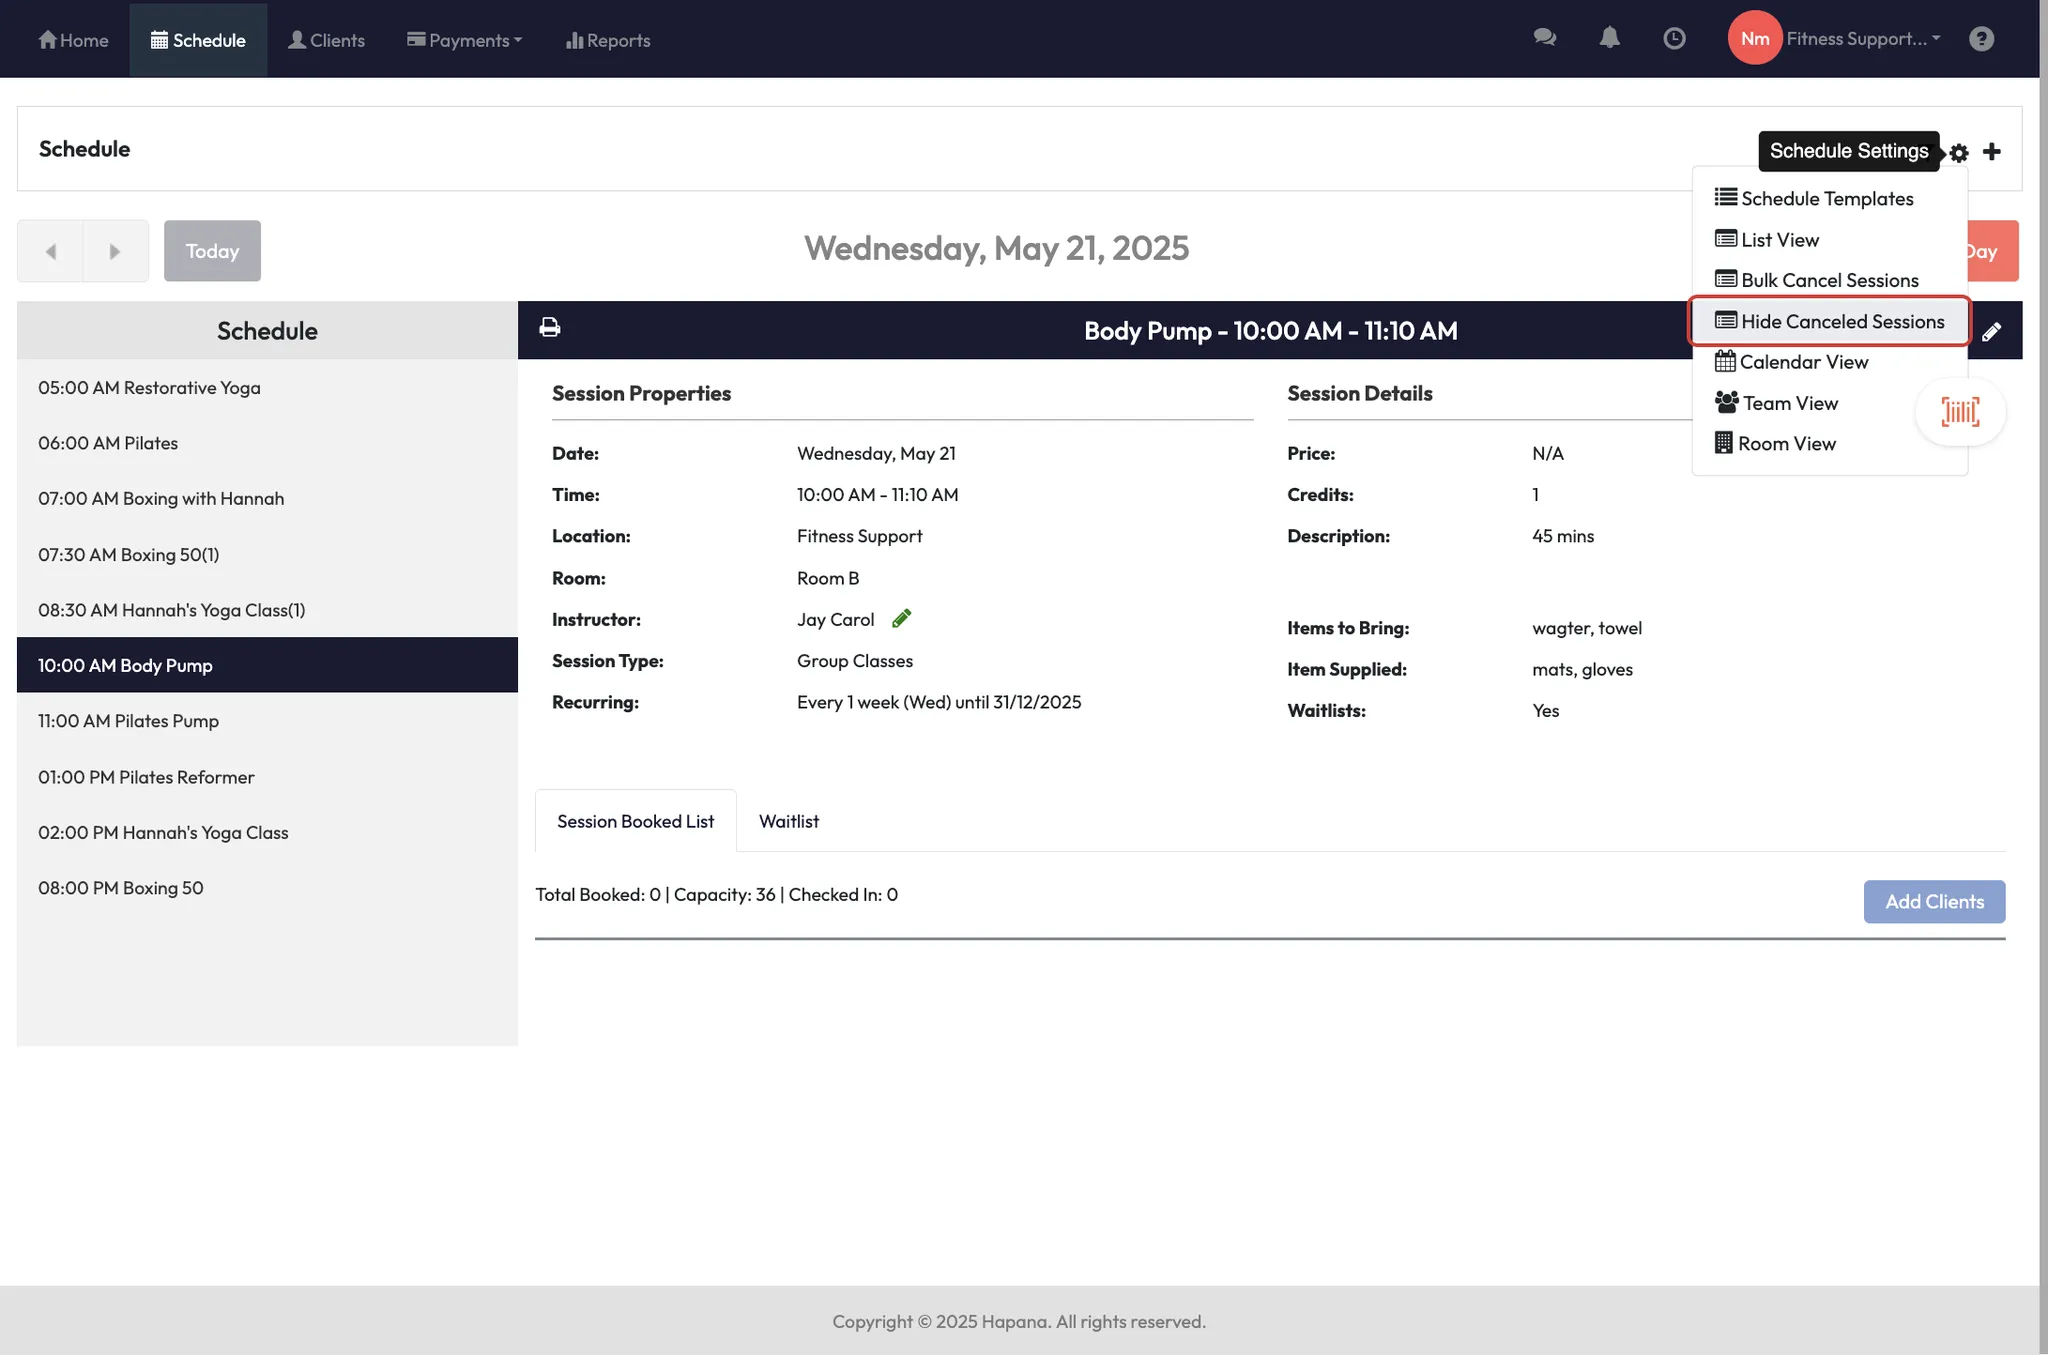2048x1355 pixels.
Task: Click the barcode scanner icon
Action: 1960,412
